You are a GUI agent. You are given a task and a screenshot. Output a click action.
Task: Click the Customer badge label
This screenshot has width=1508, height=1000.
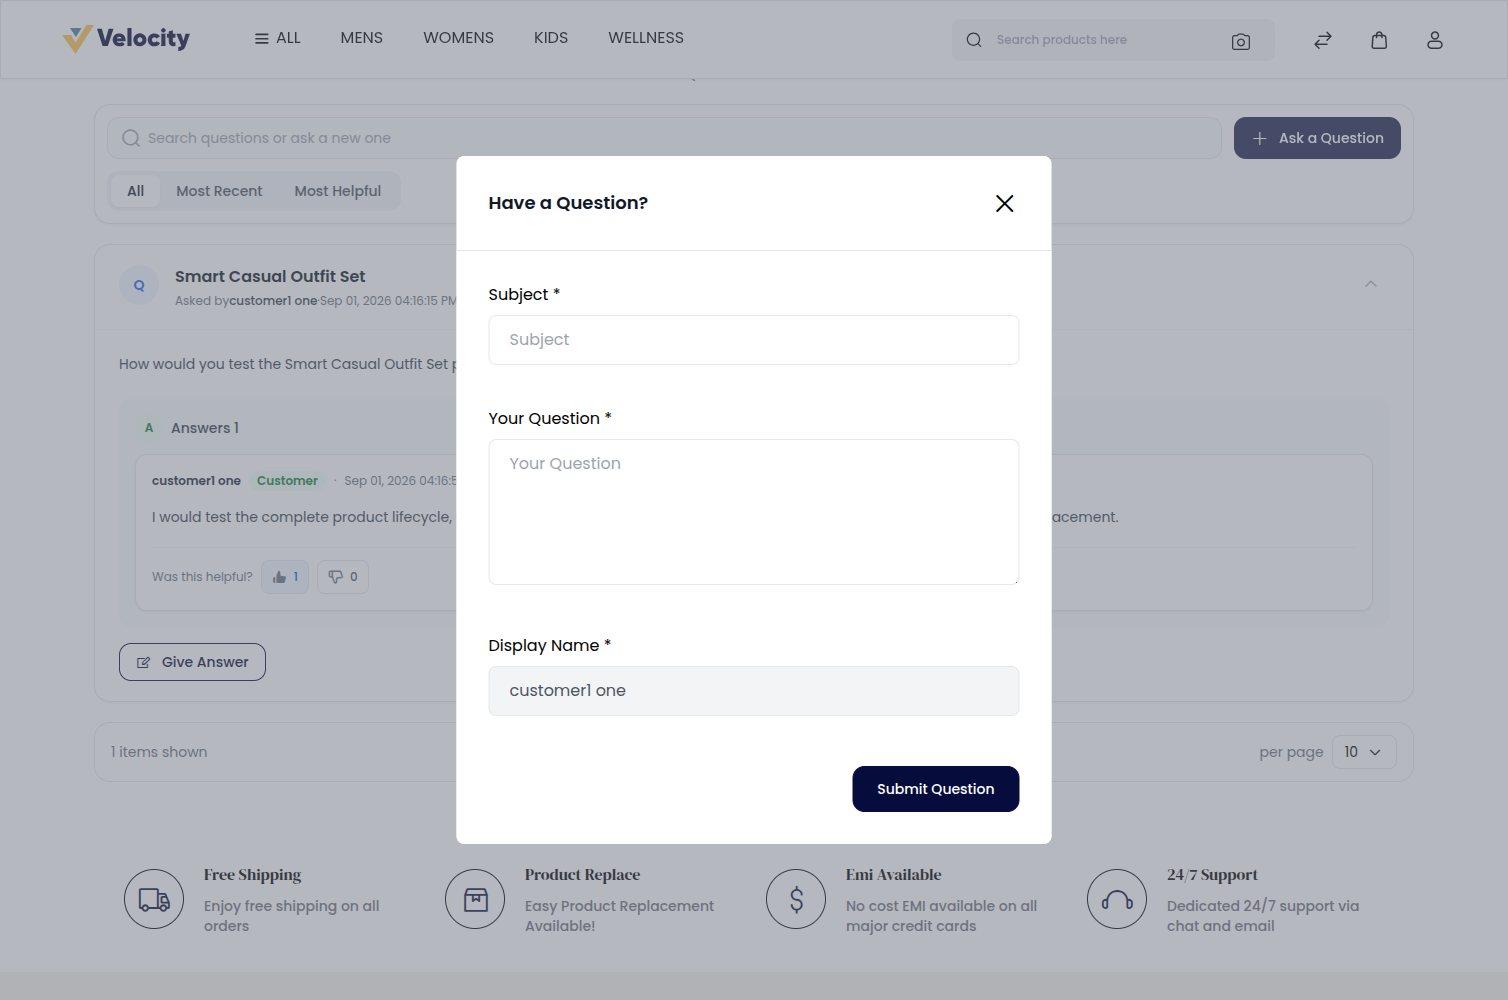287,481
